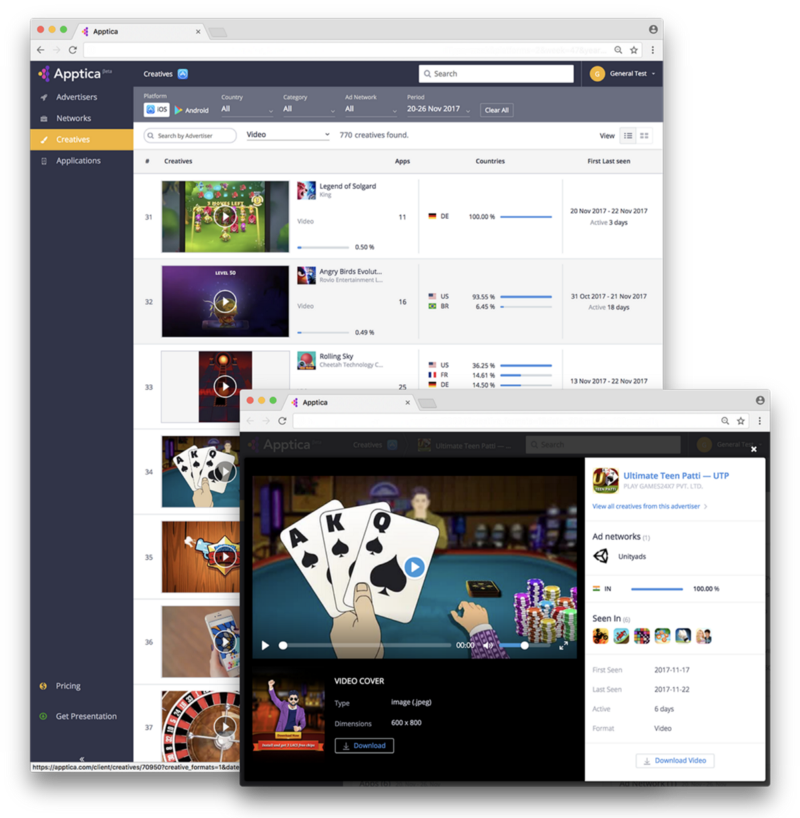This screenshot has width=800, height=818.
Task: Click profile icon in back window title bar
Action: (x=653, y=29)
